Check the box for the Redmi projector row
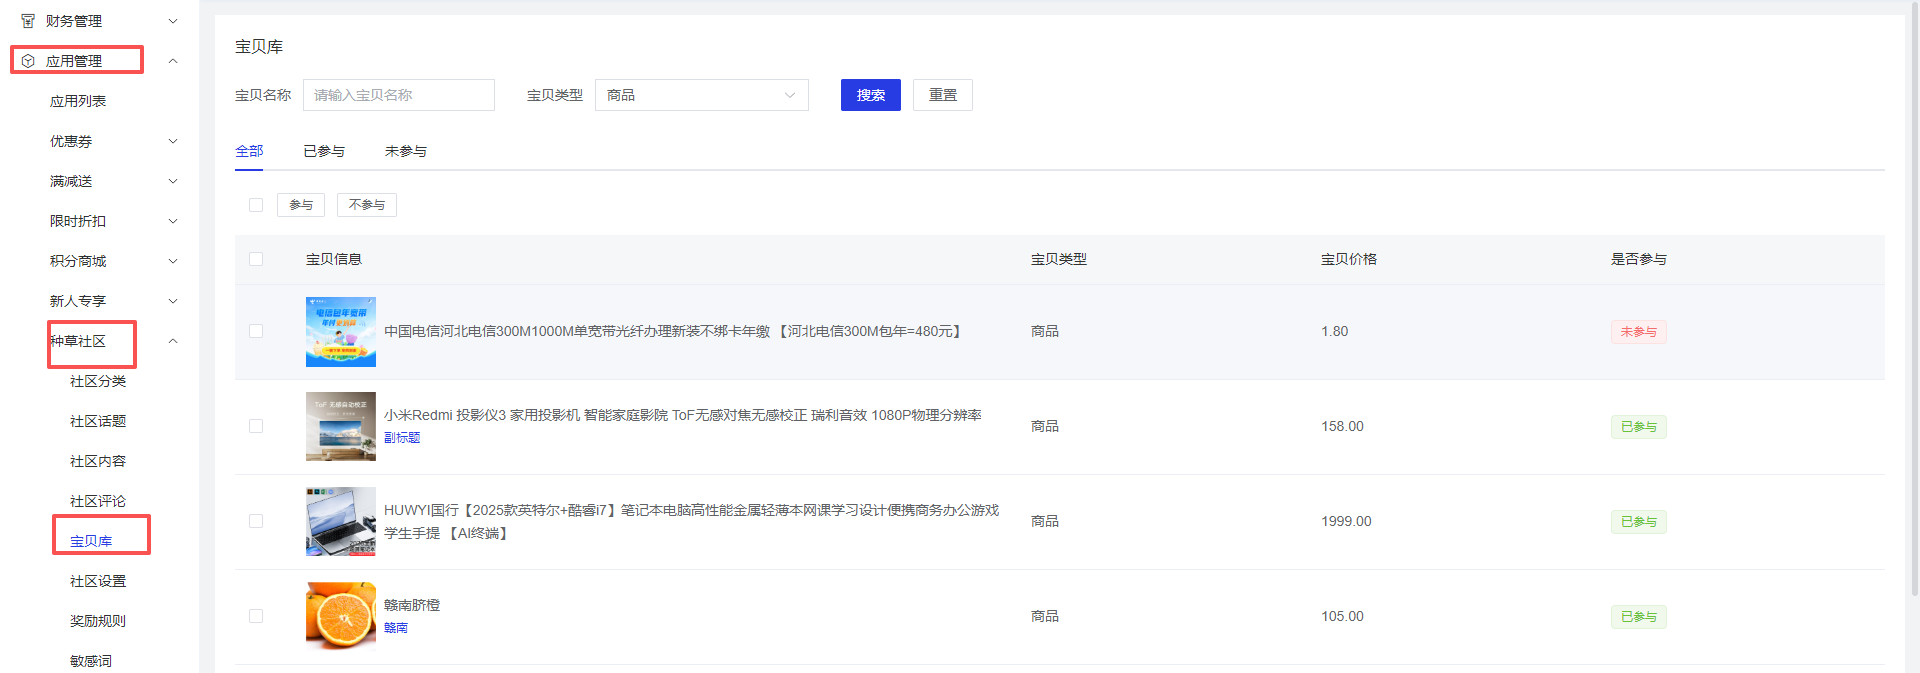1920x673 pixels. pos(256,426)
